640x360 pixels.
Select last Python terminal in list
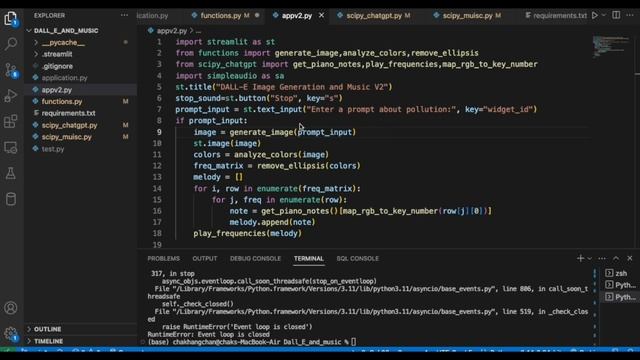[x=620, y=297]
